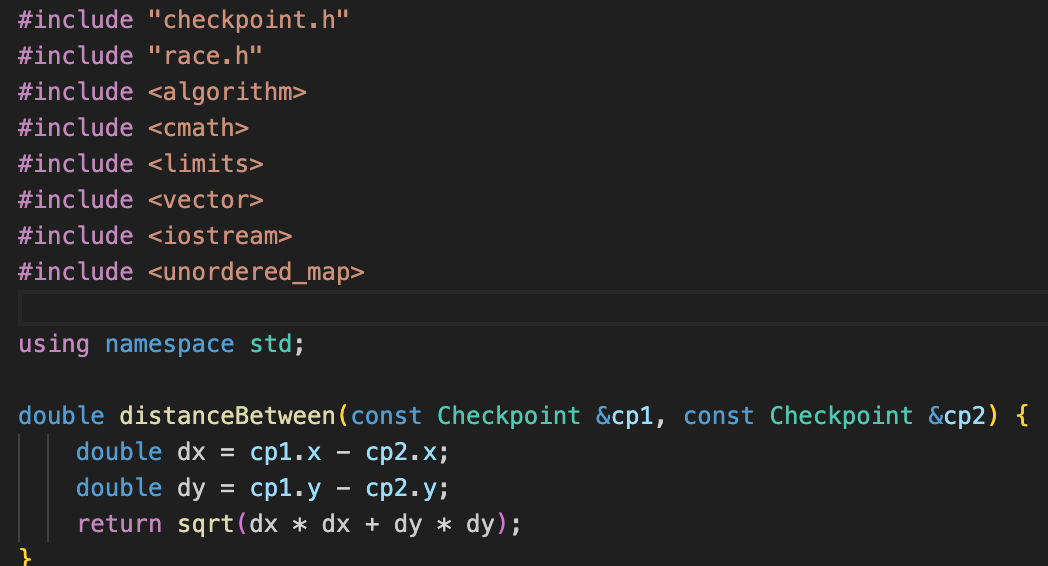Click cp2.x in the dx line

point(401,452)
